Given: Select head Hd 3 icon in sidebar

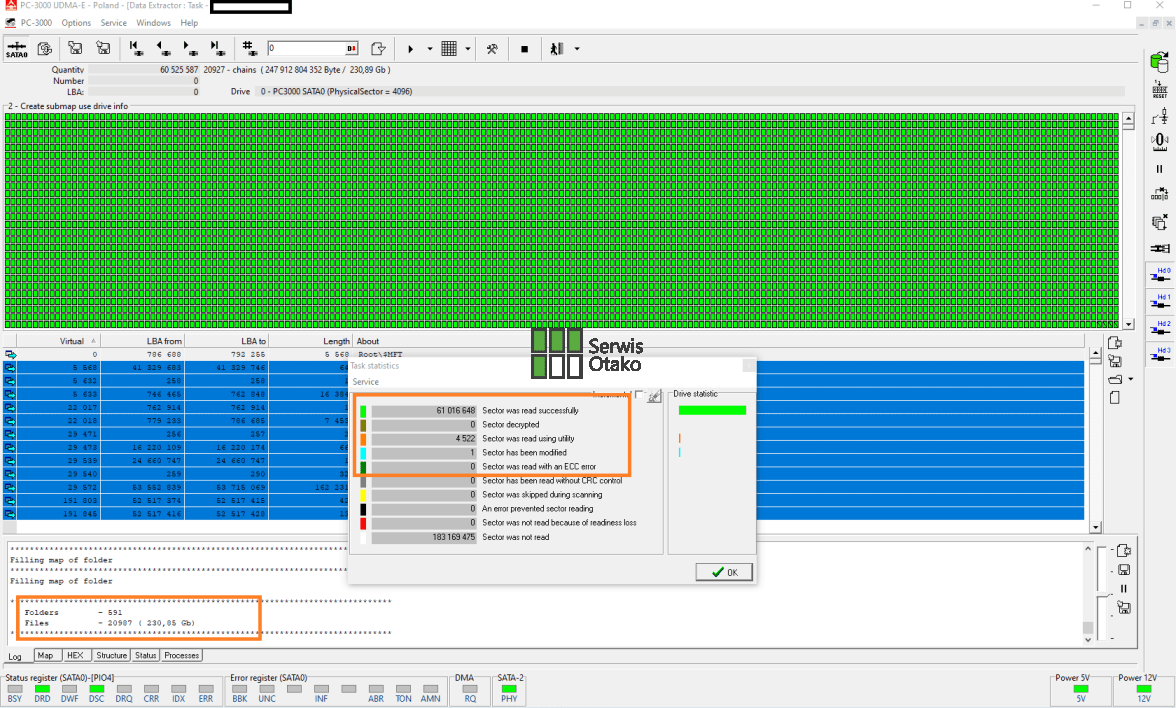Looking at the screenshot, I should tap(1160, 355).
